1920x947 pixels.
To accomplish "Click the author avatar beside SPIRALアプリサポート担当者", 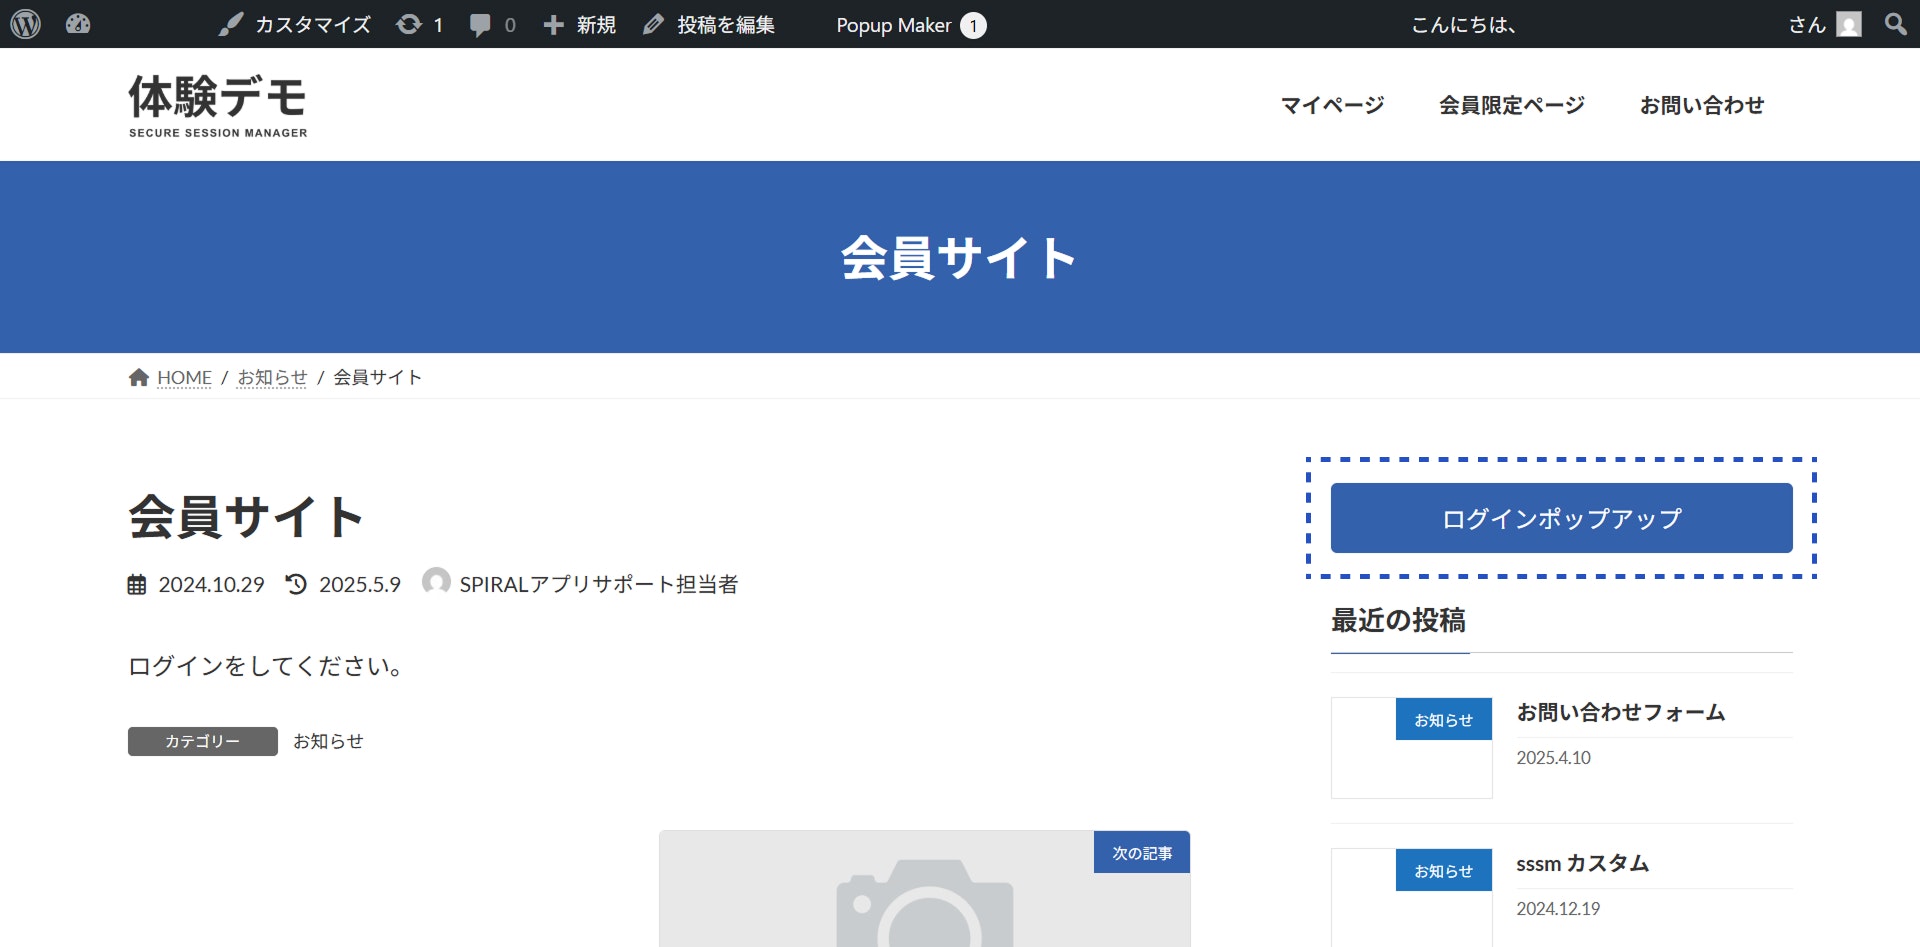I will pyautogui.click(x=436, y=581).
